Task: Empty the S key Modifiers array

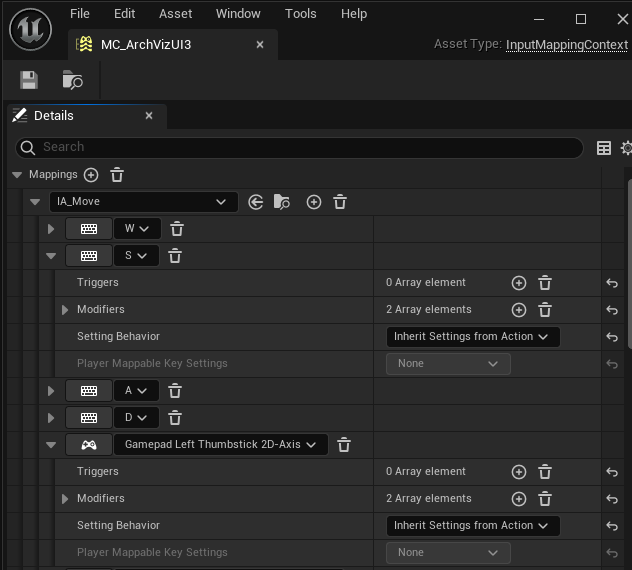Action: coord(545,310)
